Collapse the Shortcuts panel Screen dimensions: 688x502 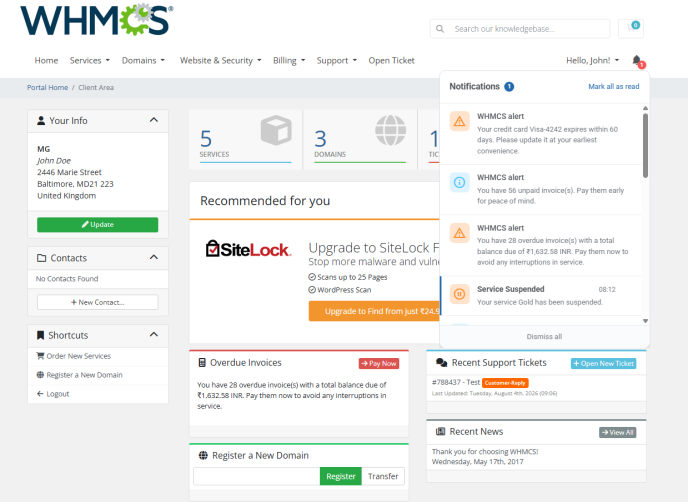click(154, 334)
